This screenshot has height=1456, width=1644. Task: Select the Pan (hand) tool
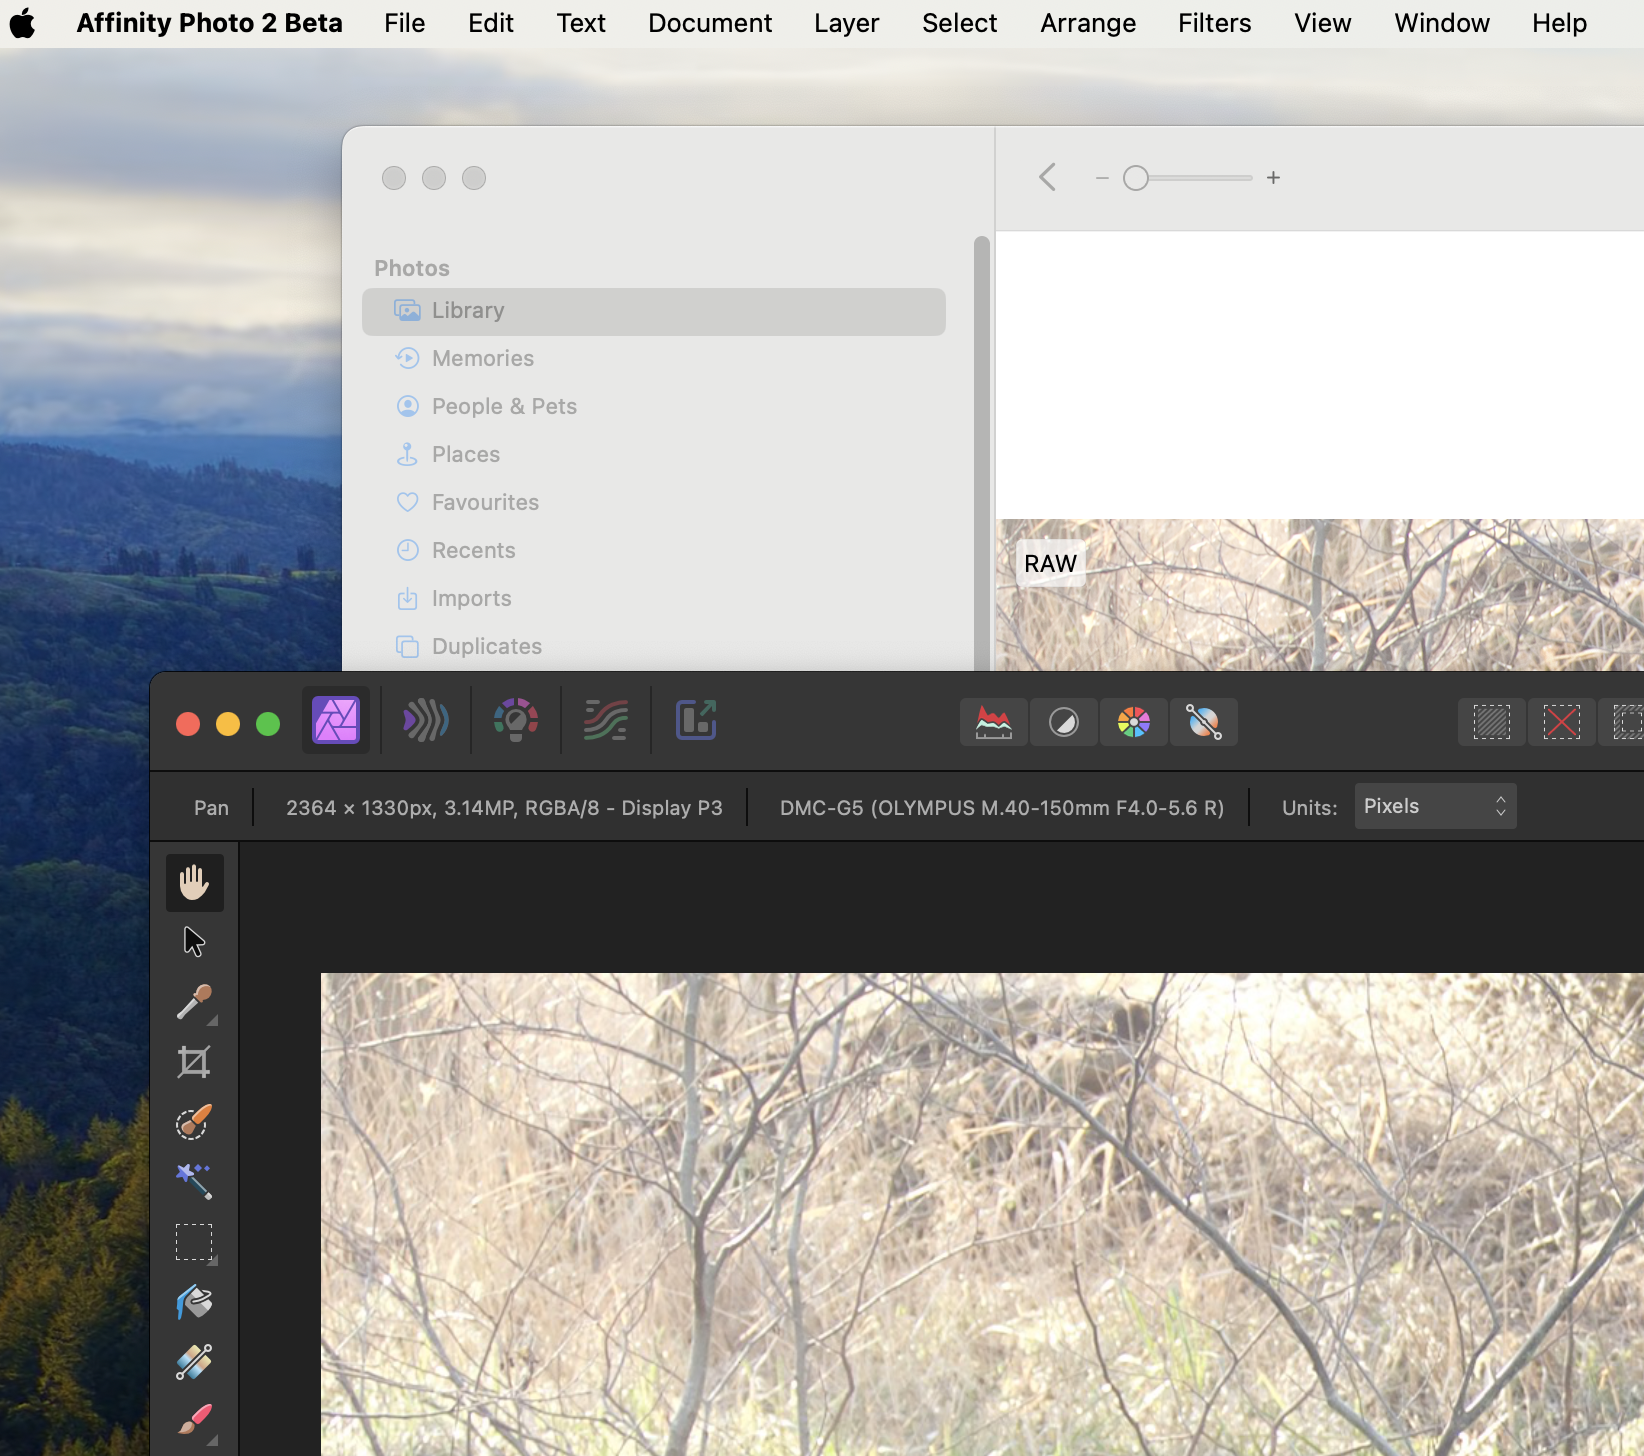(194, 883)
